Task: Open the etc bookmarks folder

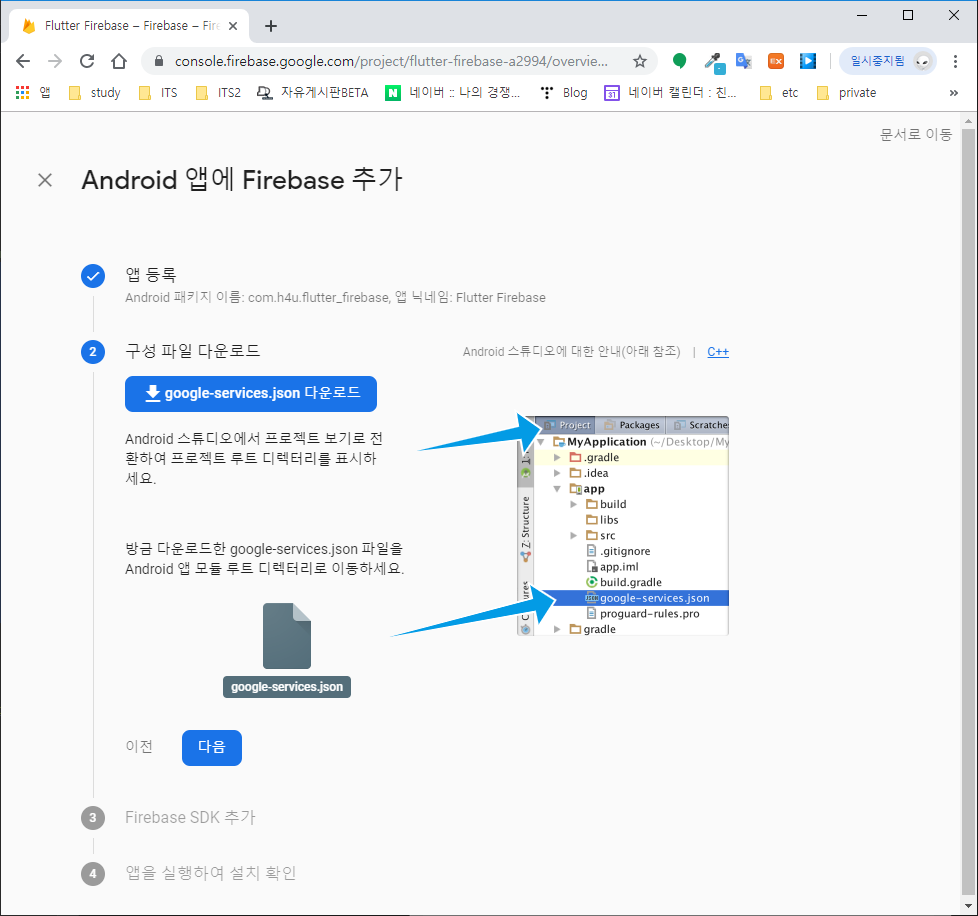Action: [779, 93]
